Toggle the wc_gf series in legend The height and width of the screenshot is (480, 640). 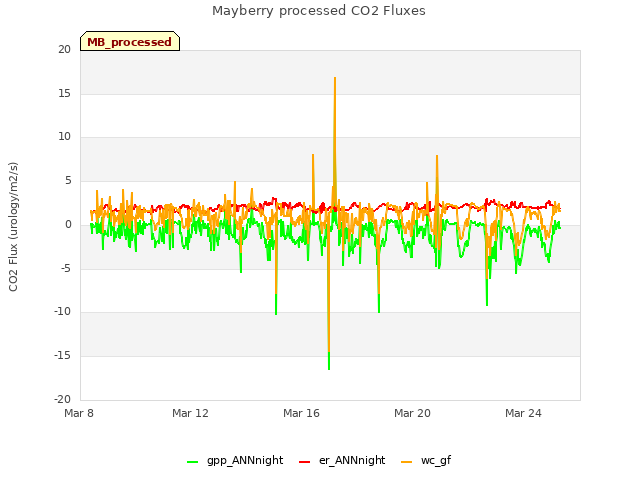click(x=426, y=460)
